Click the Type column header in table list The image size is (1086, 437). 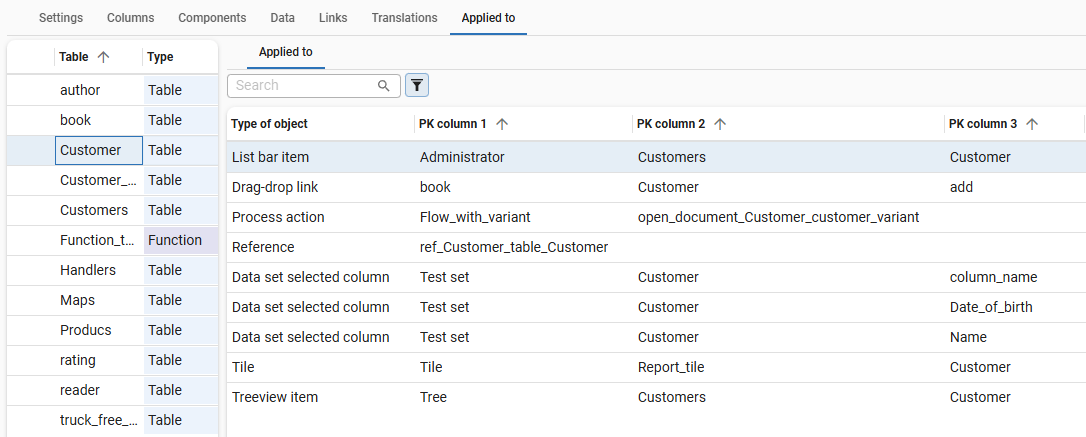point(161,57)
